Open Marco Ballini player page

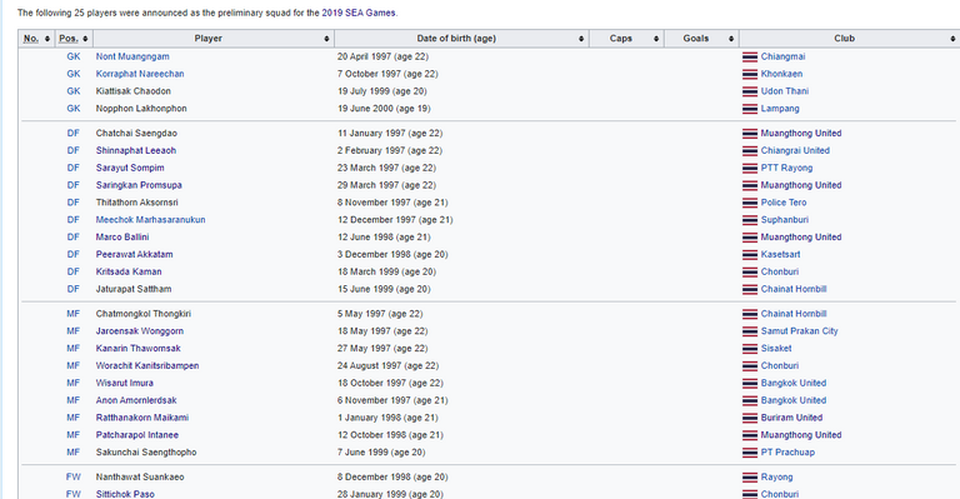[122, 237]
